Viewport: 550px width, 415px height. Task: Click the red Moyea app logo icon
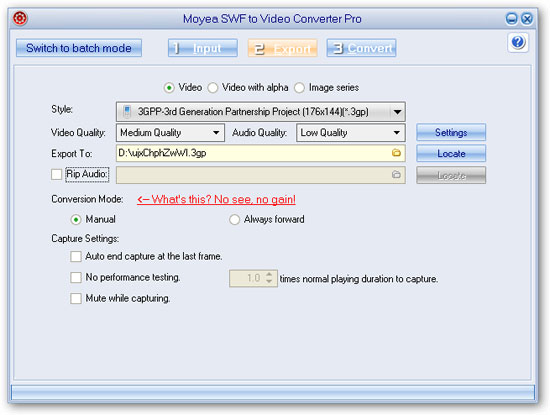click(20, 18)
